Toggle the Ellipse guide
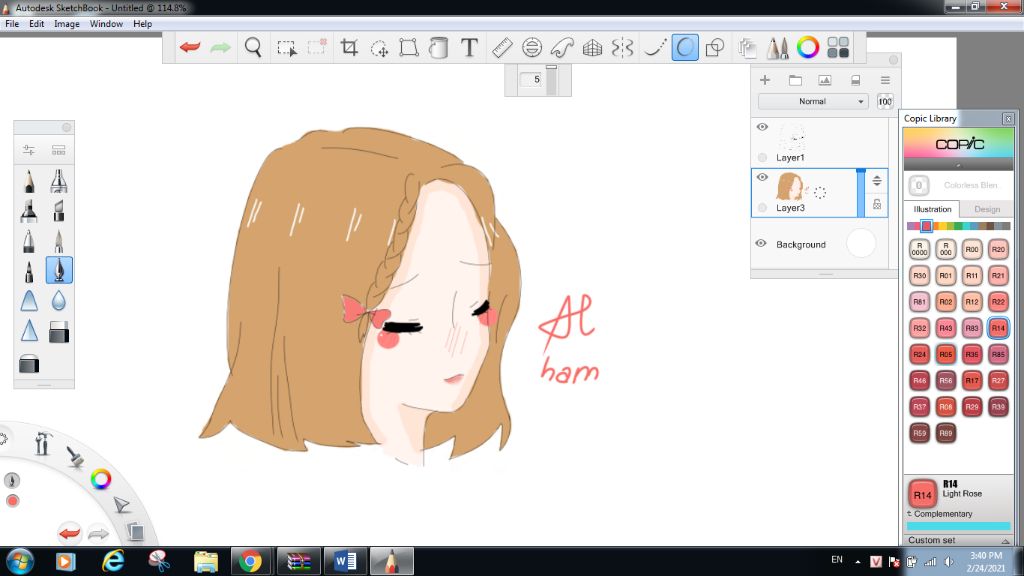1024x576 pixels. (x=532, y=47)
